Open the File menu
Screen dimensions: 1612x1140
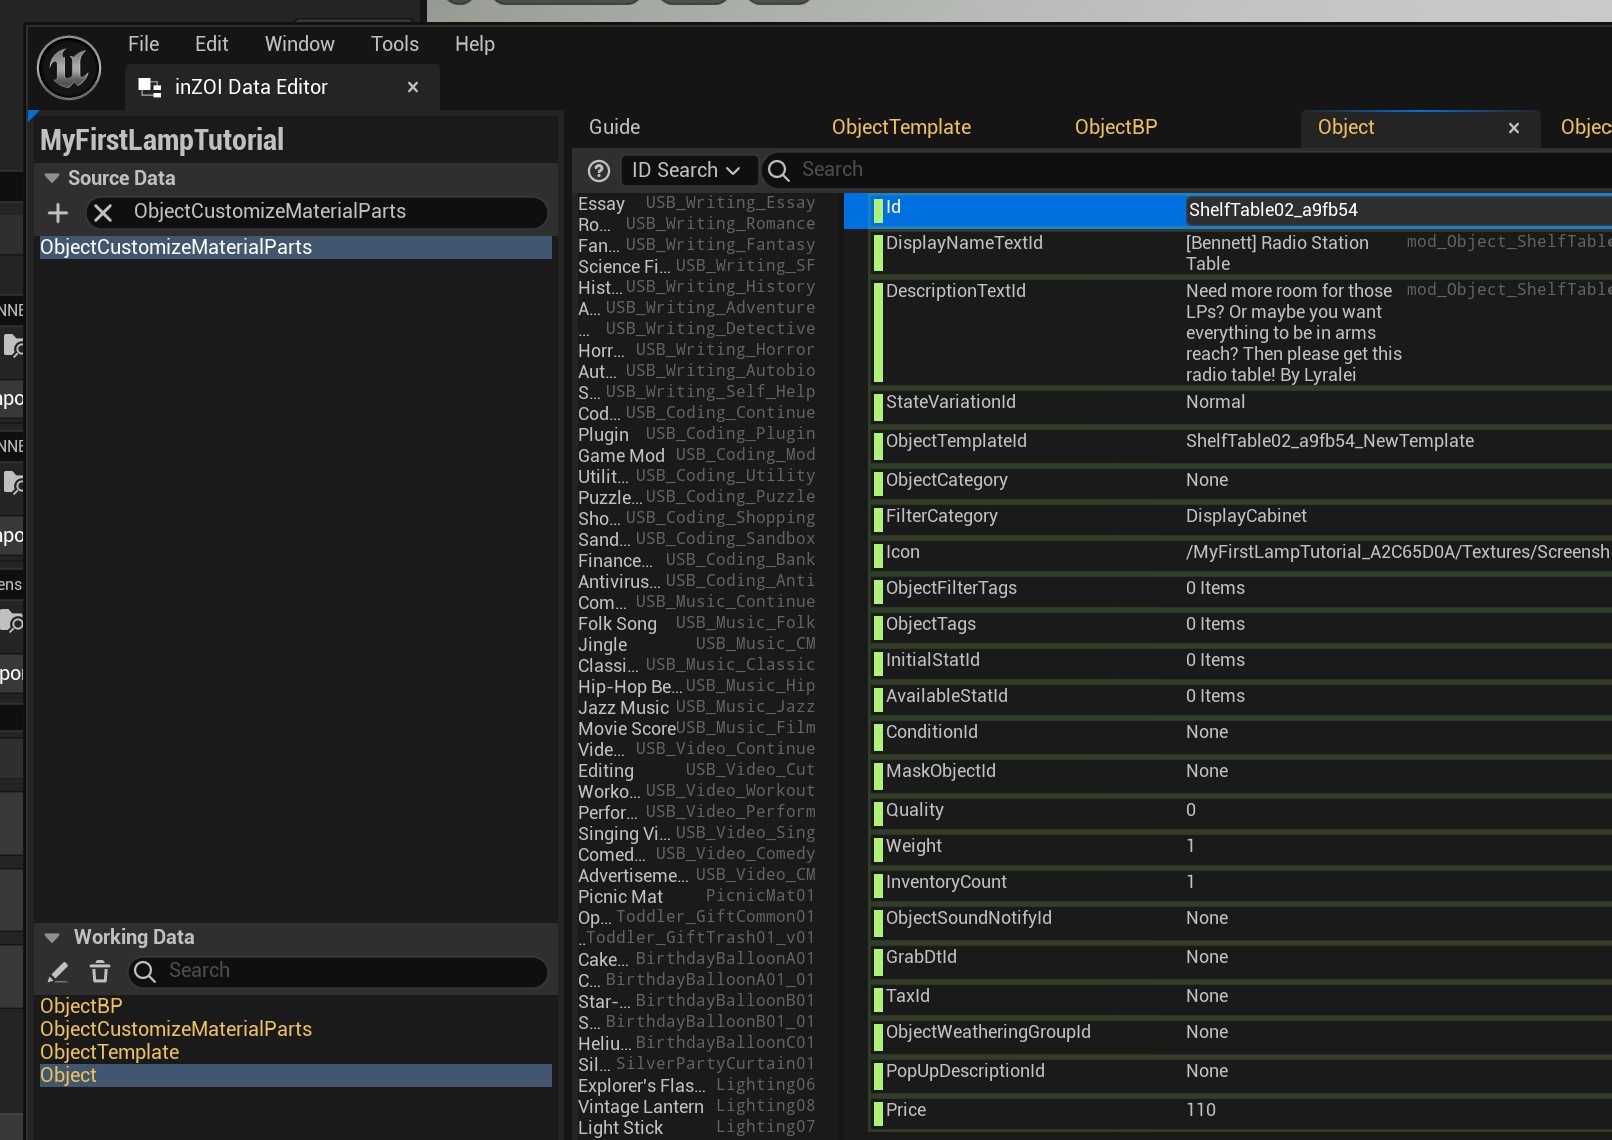(x=143, y=44)
